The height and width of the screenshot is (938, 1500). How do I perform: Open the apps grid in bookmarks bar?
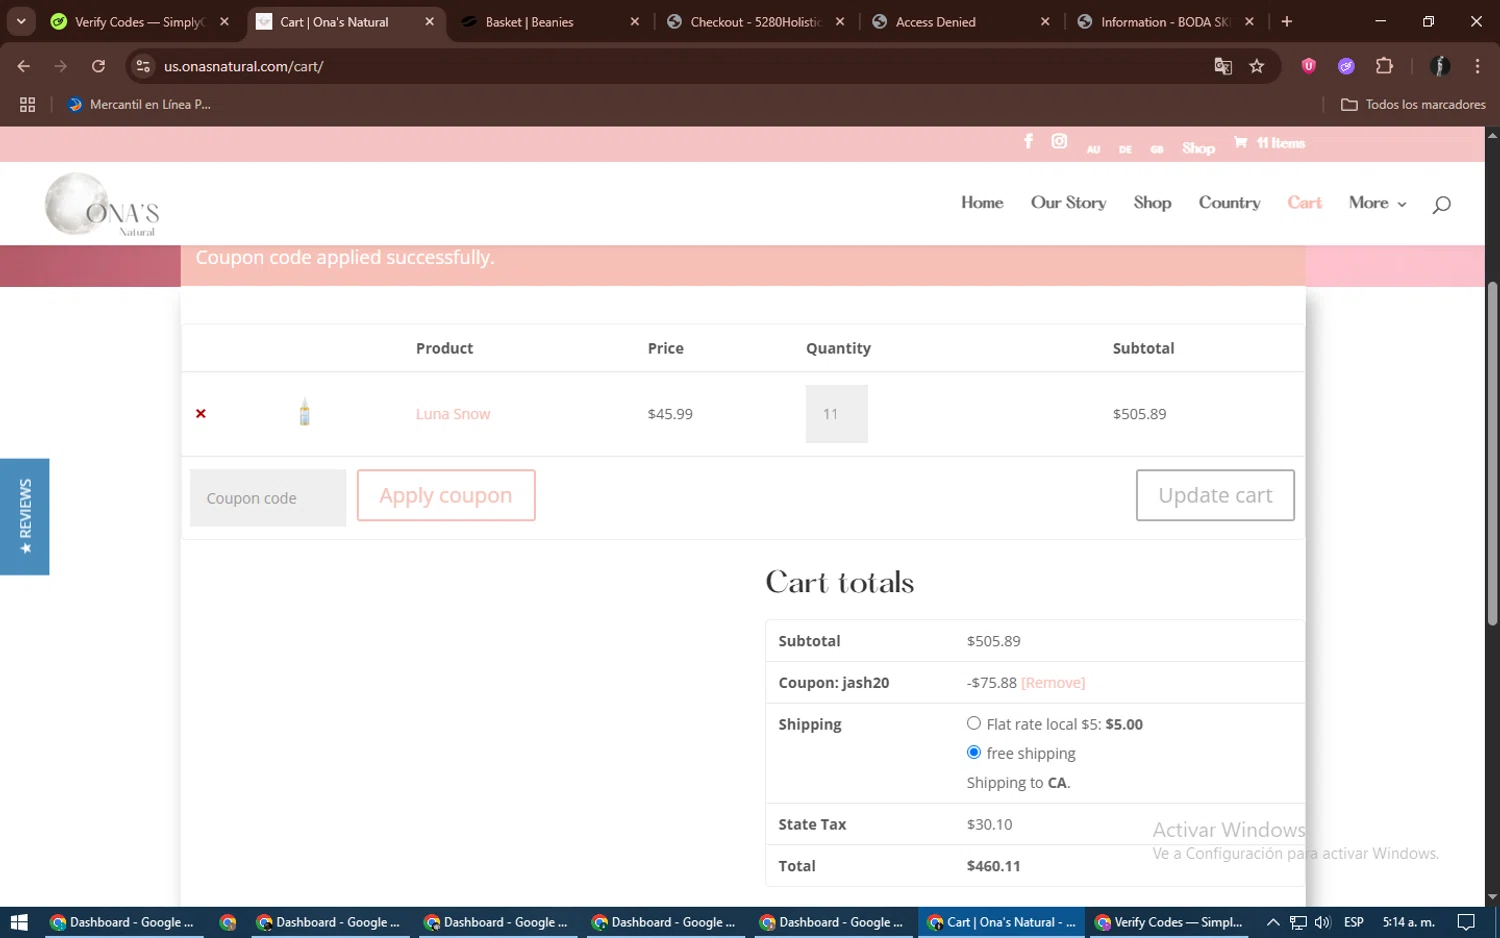tap(27, 104)
